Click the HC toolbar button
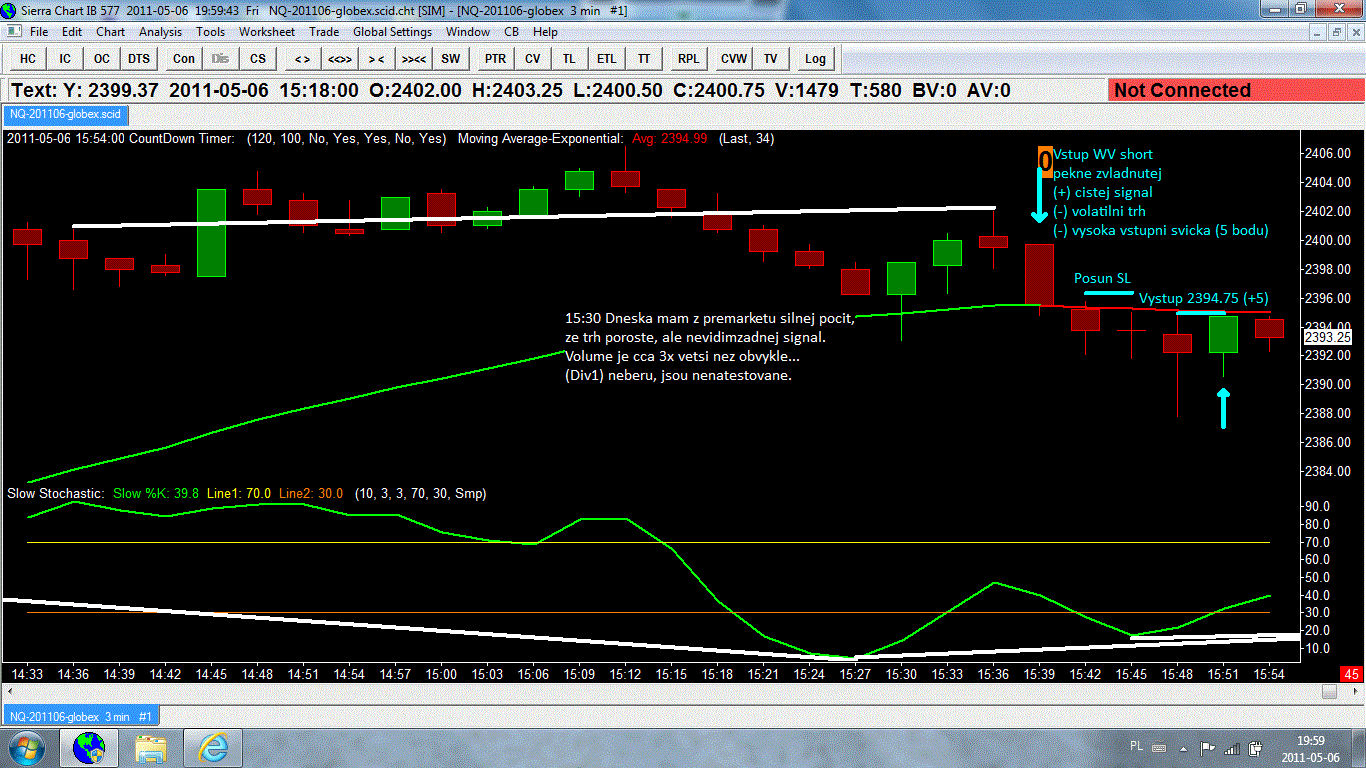Image resolution: width=1366 pixels, height=768 pixels. [x=28, y=58]
